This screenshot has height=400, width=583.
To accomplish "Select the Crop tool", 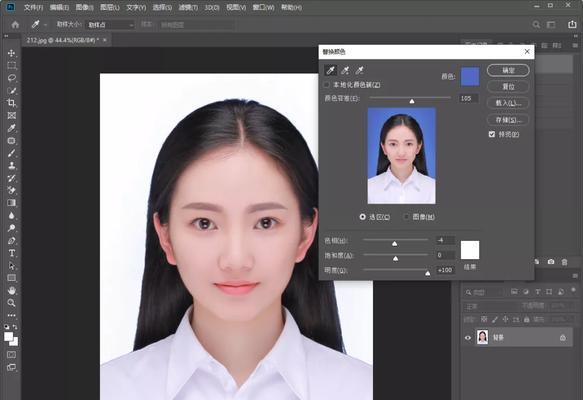I will point(12,103).
